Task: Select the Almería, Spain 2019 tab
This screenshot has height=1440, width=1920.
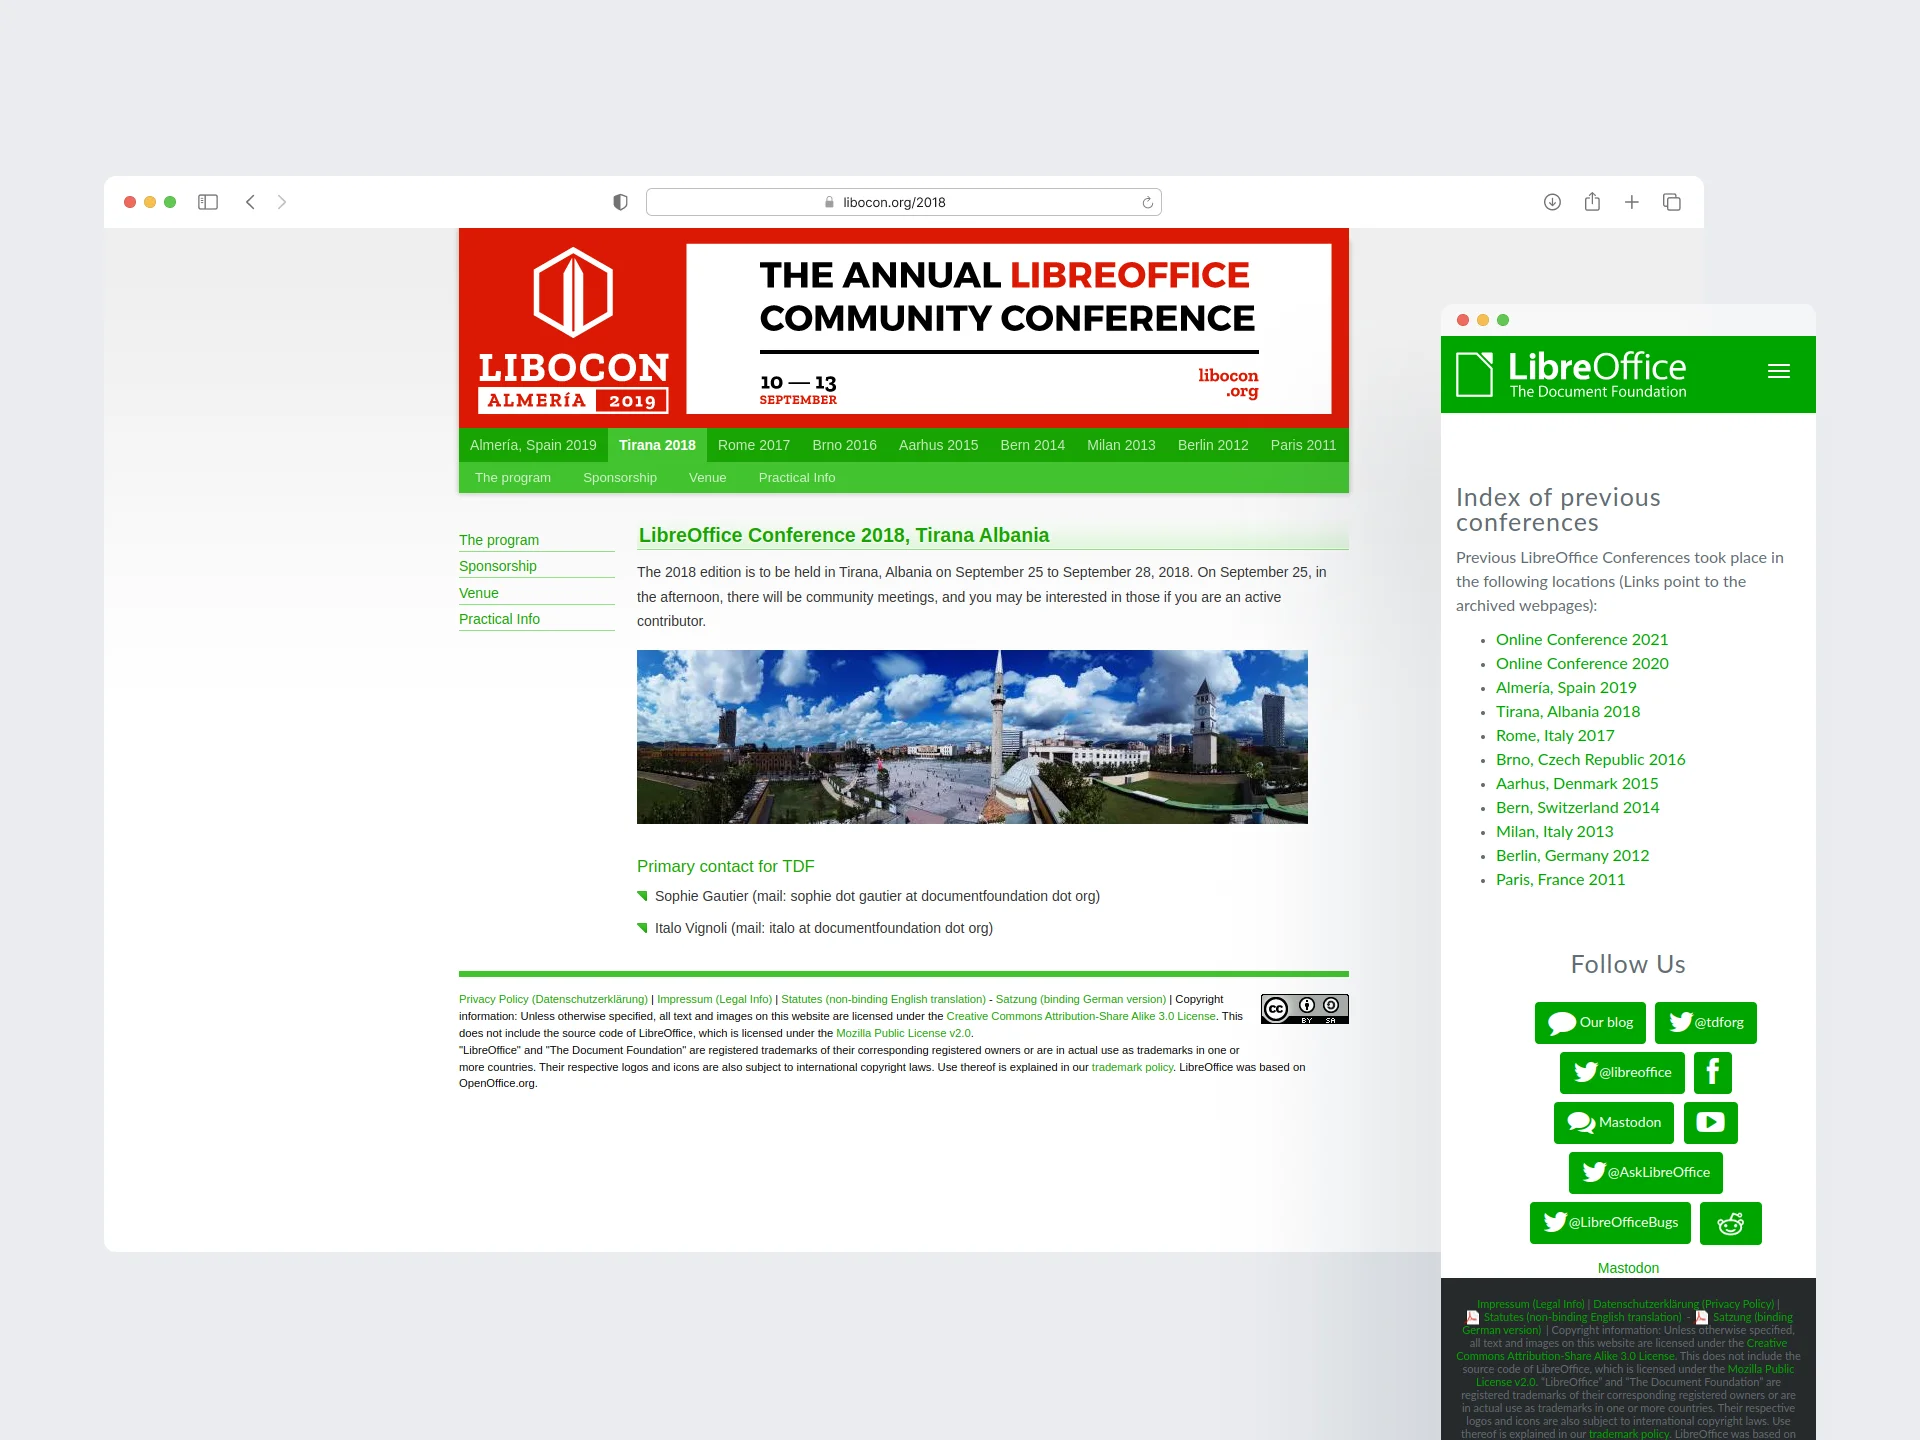Action: click(533, 445)
